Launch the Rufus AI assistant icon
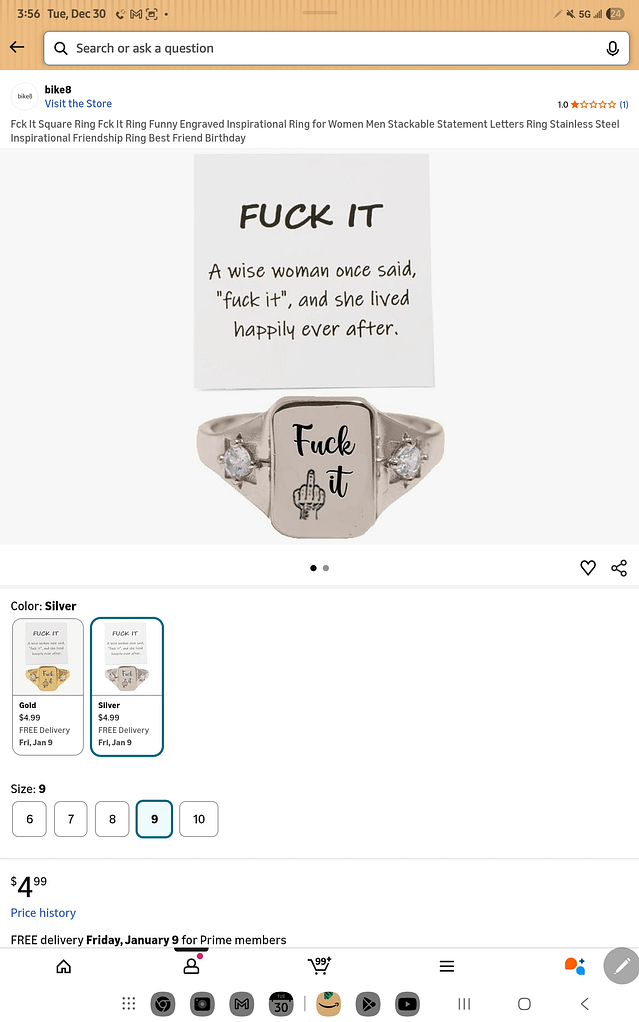Viewport: 639px width, 1022px height. click(574, 965)
